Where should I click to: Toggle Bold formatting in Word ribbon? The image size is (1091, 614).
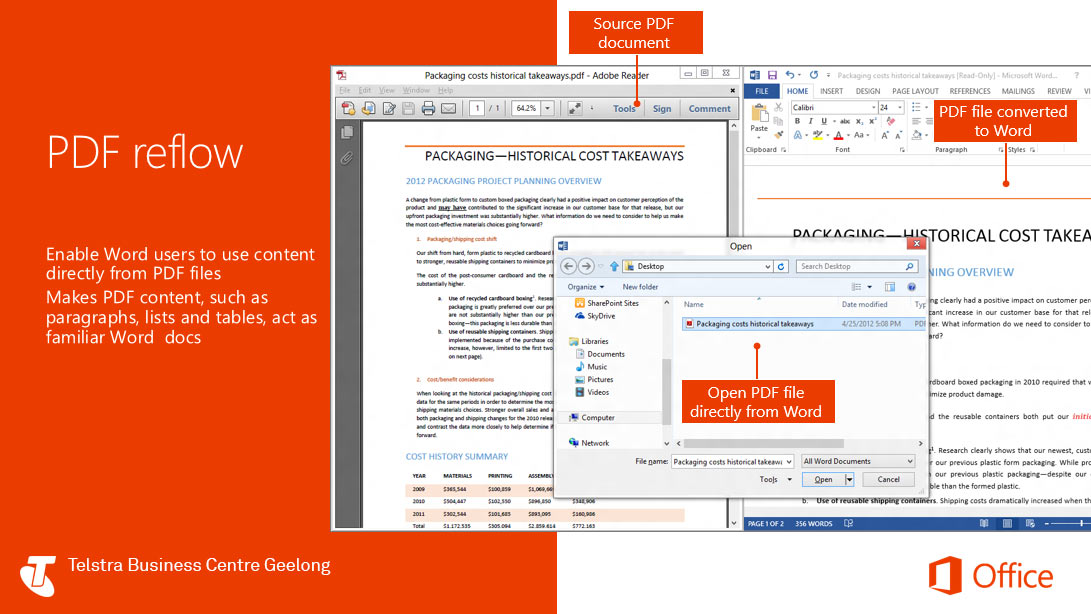tap(797, 121)
